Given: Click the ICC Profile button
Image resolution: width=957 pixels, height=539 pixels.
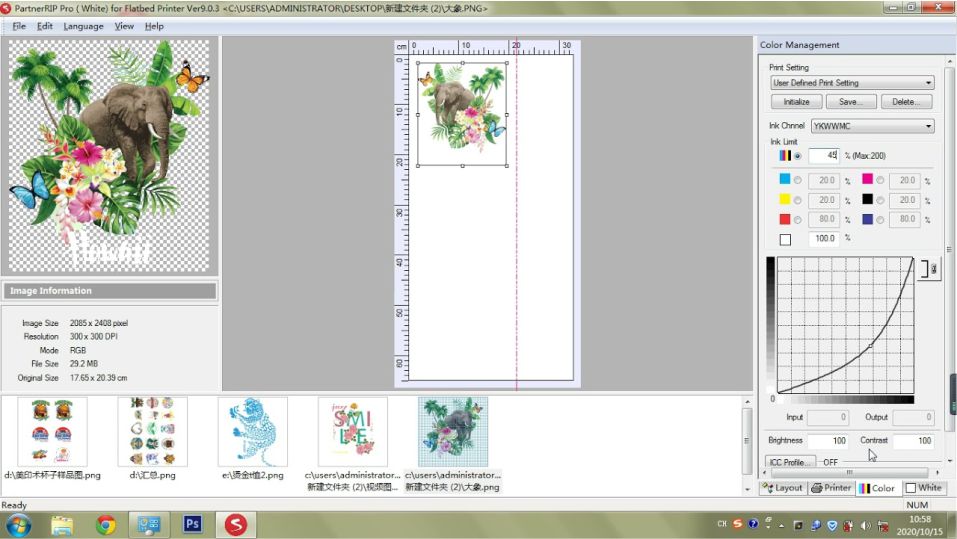Looking at the screenshot, I should 790,462.
